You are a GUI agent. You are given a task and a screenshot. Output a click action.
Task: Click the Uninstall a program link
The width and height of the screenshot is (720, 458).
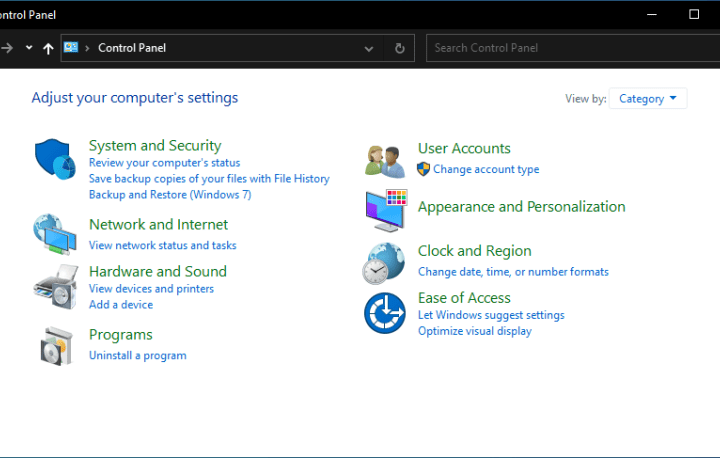tap(137, 355)
